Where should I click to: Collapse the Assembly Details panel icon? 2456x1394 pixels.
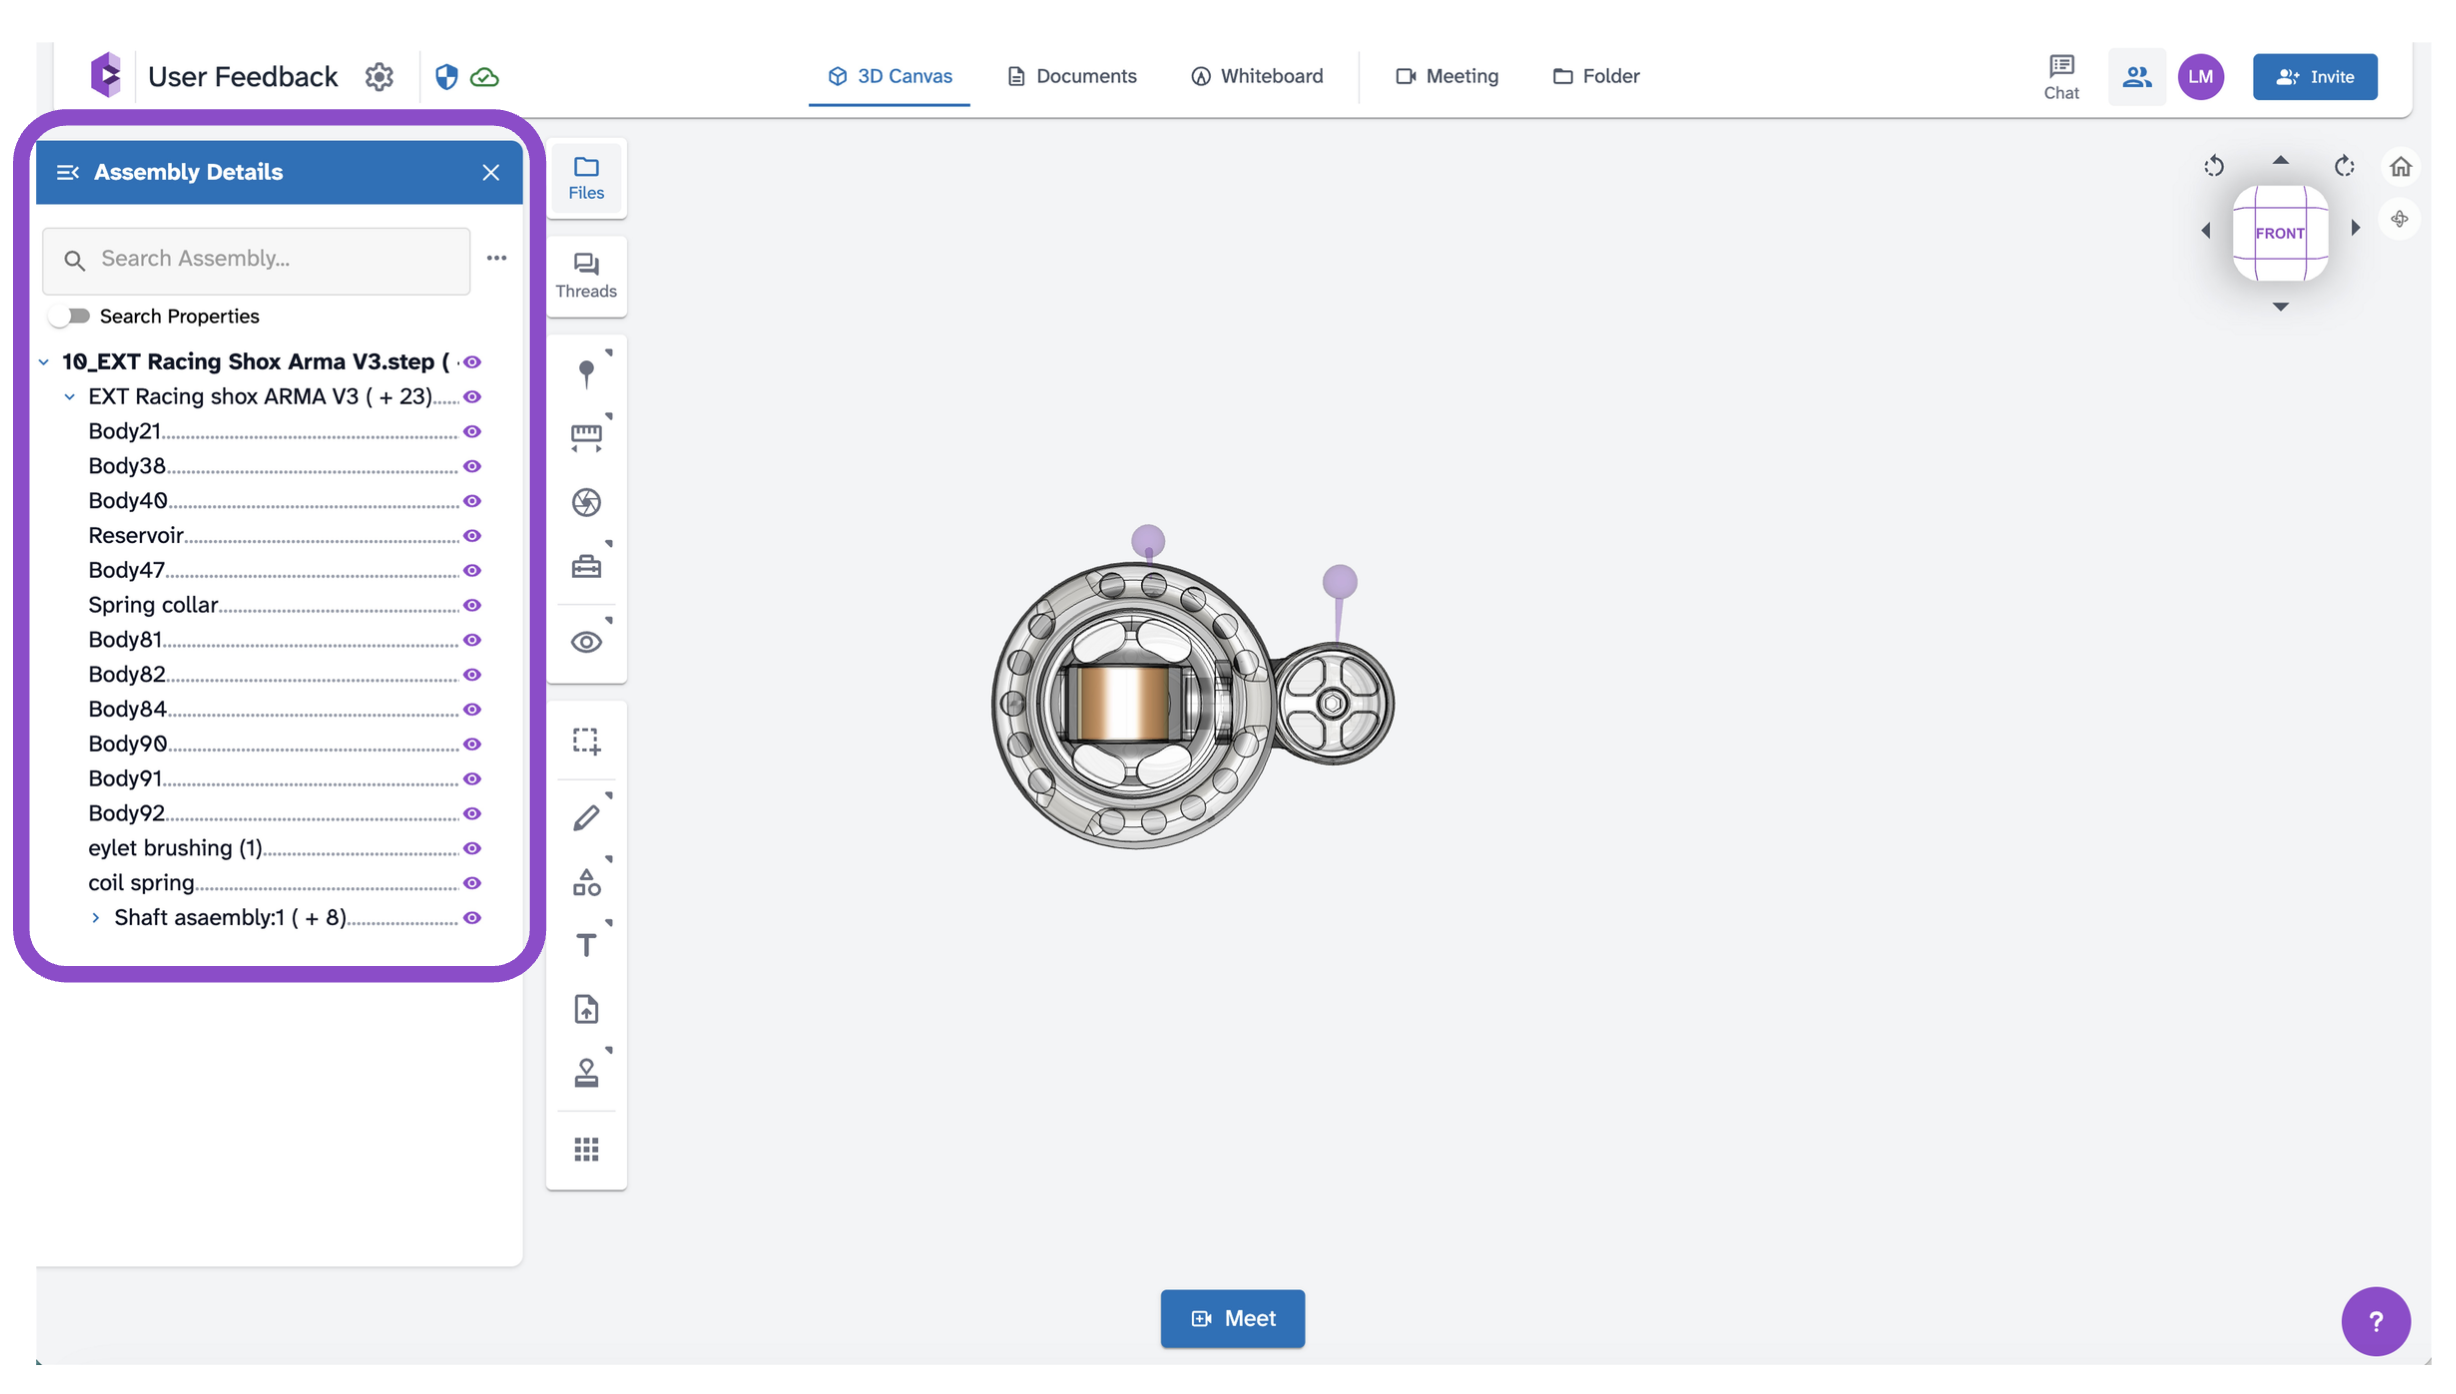[x=67, y=173]
